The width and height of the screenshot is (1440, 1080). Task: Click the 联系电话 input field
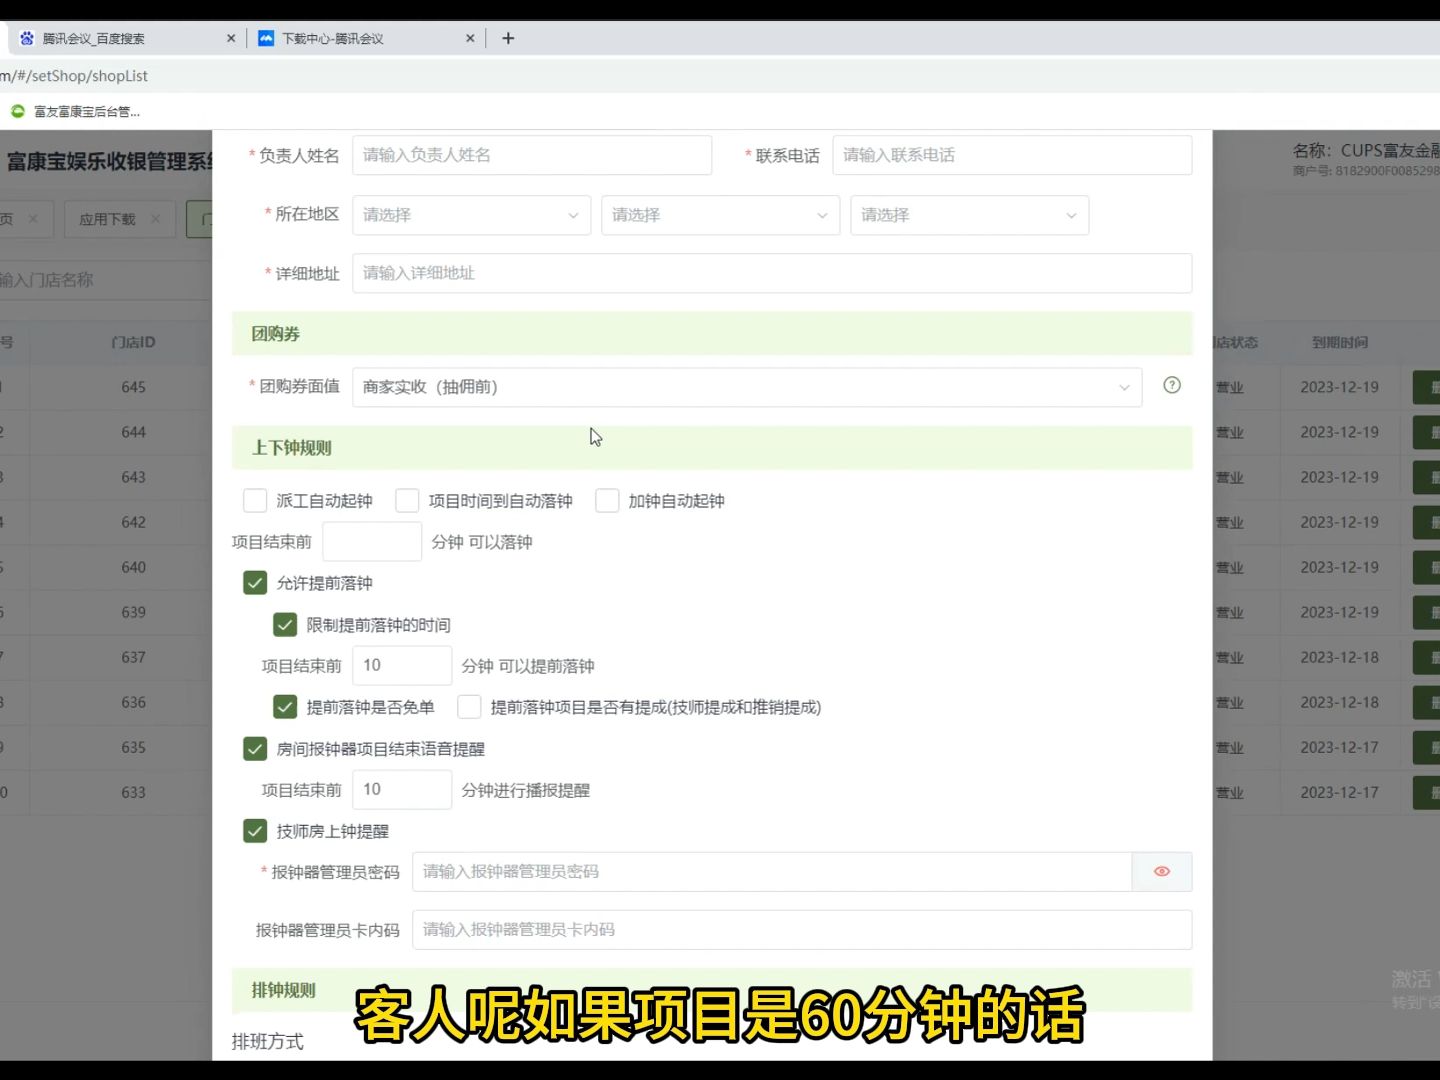click(1012, 155)
